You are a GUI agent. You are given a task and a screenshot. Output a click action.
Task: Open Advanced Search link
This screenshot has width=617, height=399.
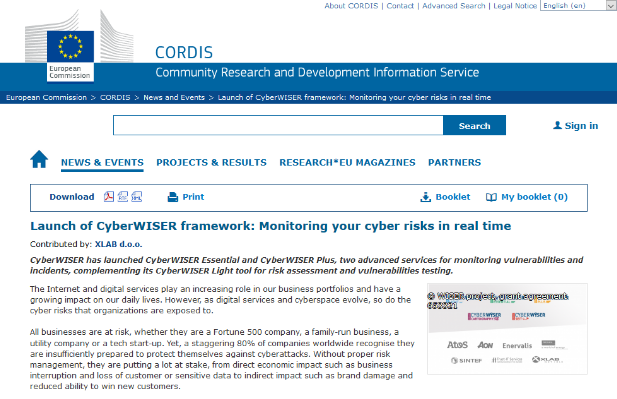click(454, 6)
